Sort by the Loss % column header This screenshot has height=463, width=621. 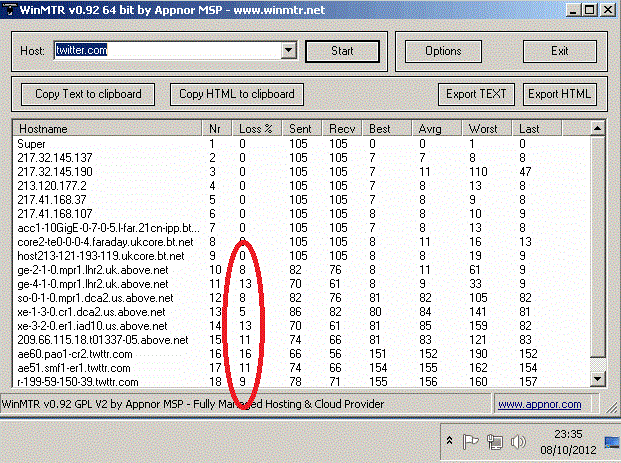tap(257, 129)
